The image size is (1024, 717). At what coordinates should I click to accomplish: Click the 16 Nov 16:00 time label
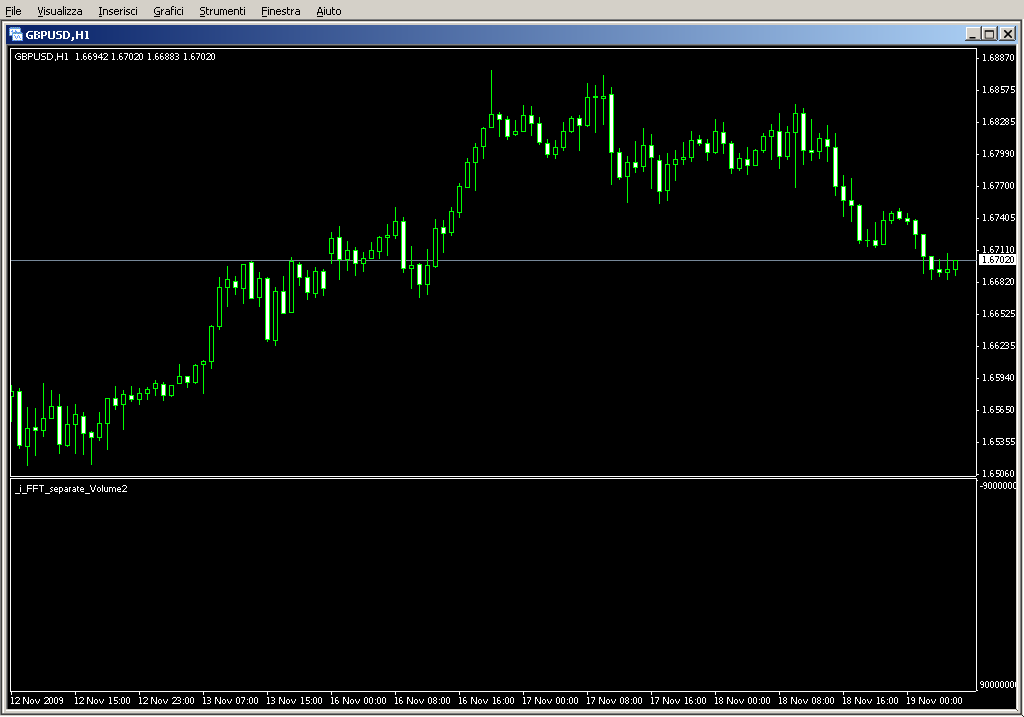[486, 701]
